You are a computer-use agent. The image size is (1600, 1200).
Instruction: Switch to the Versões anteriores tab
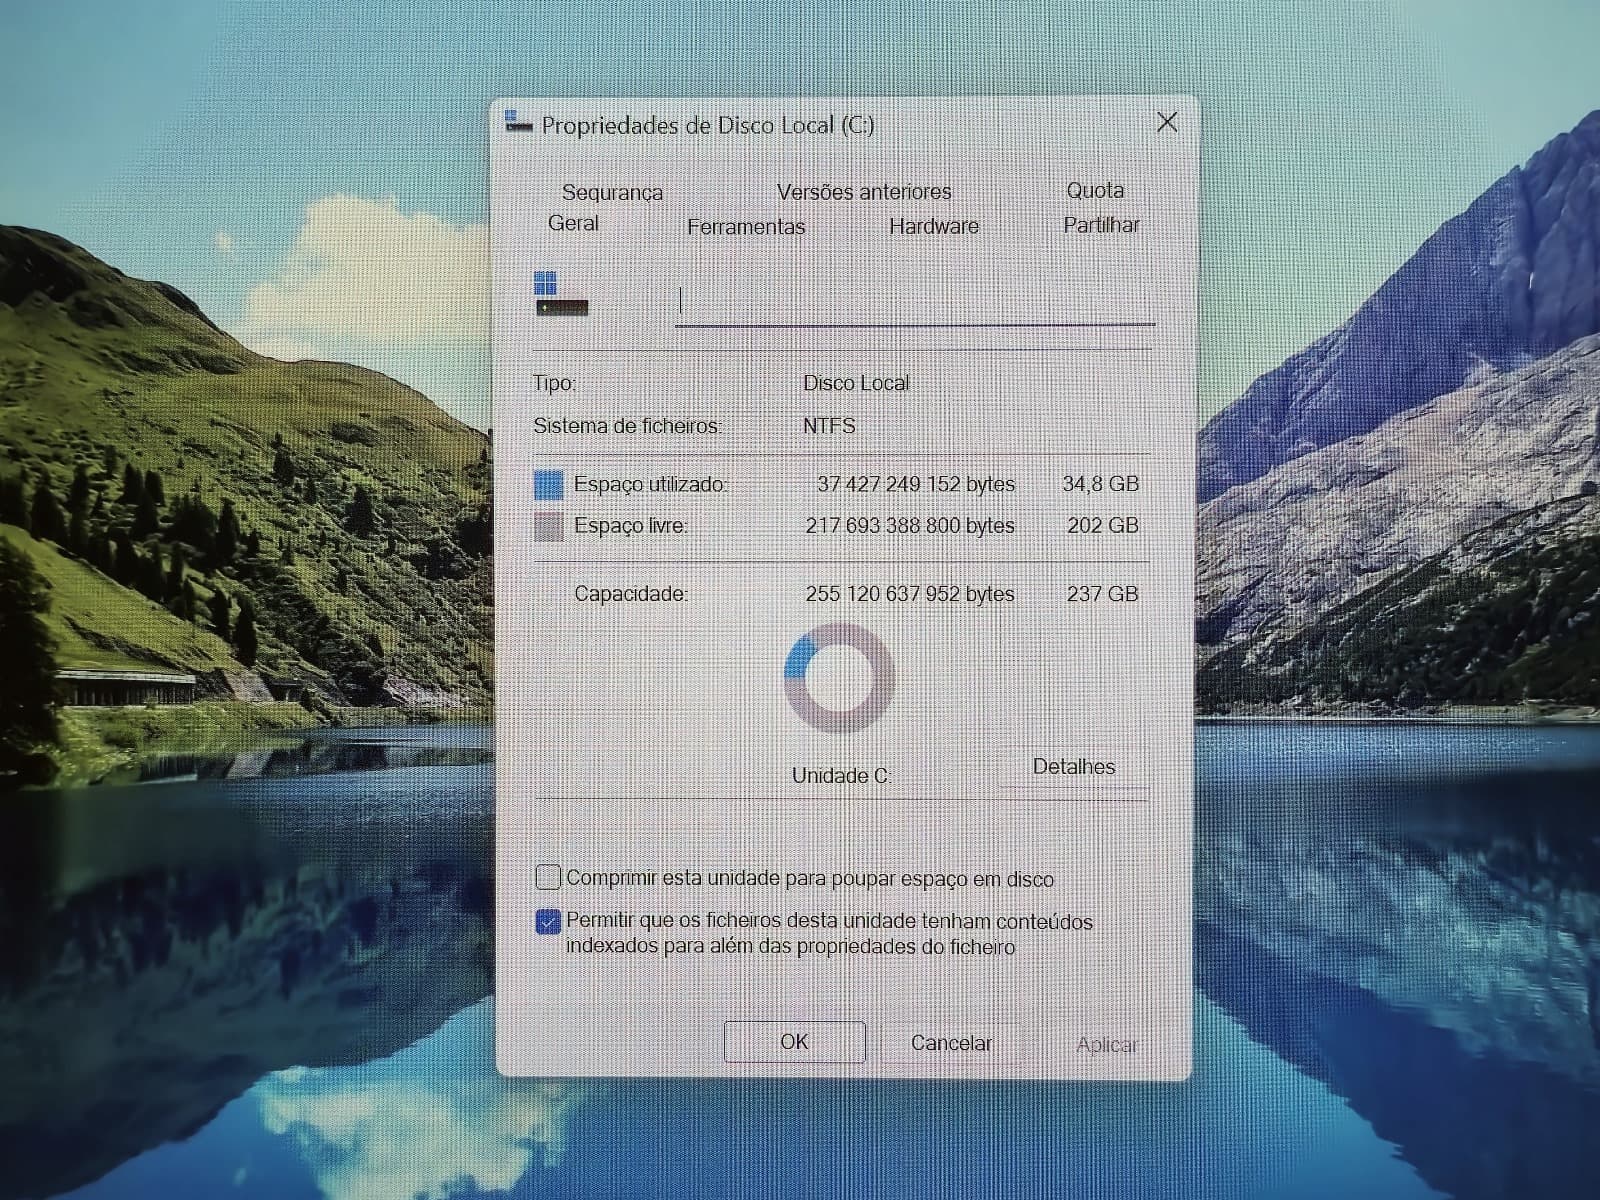click(864, 191)
